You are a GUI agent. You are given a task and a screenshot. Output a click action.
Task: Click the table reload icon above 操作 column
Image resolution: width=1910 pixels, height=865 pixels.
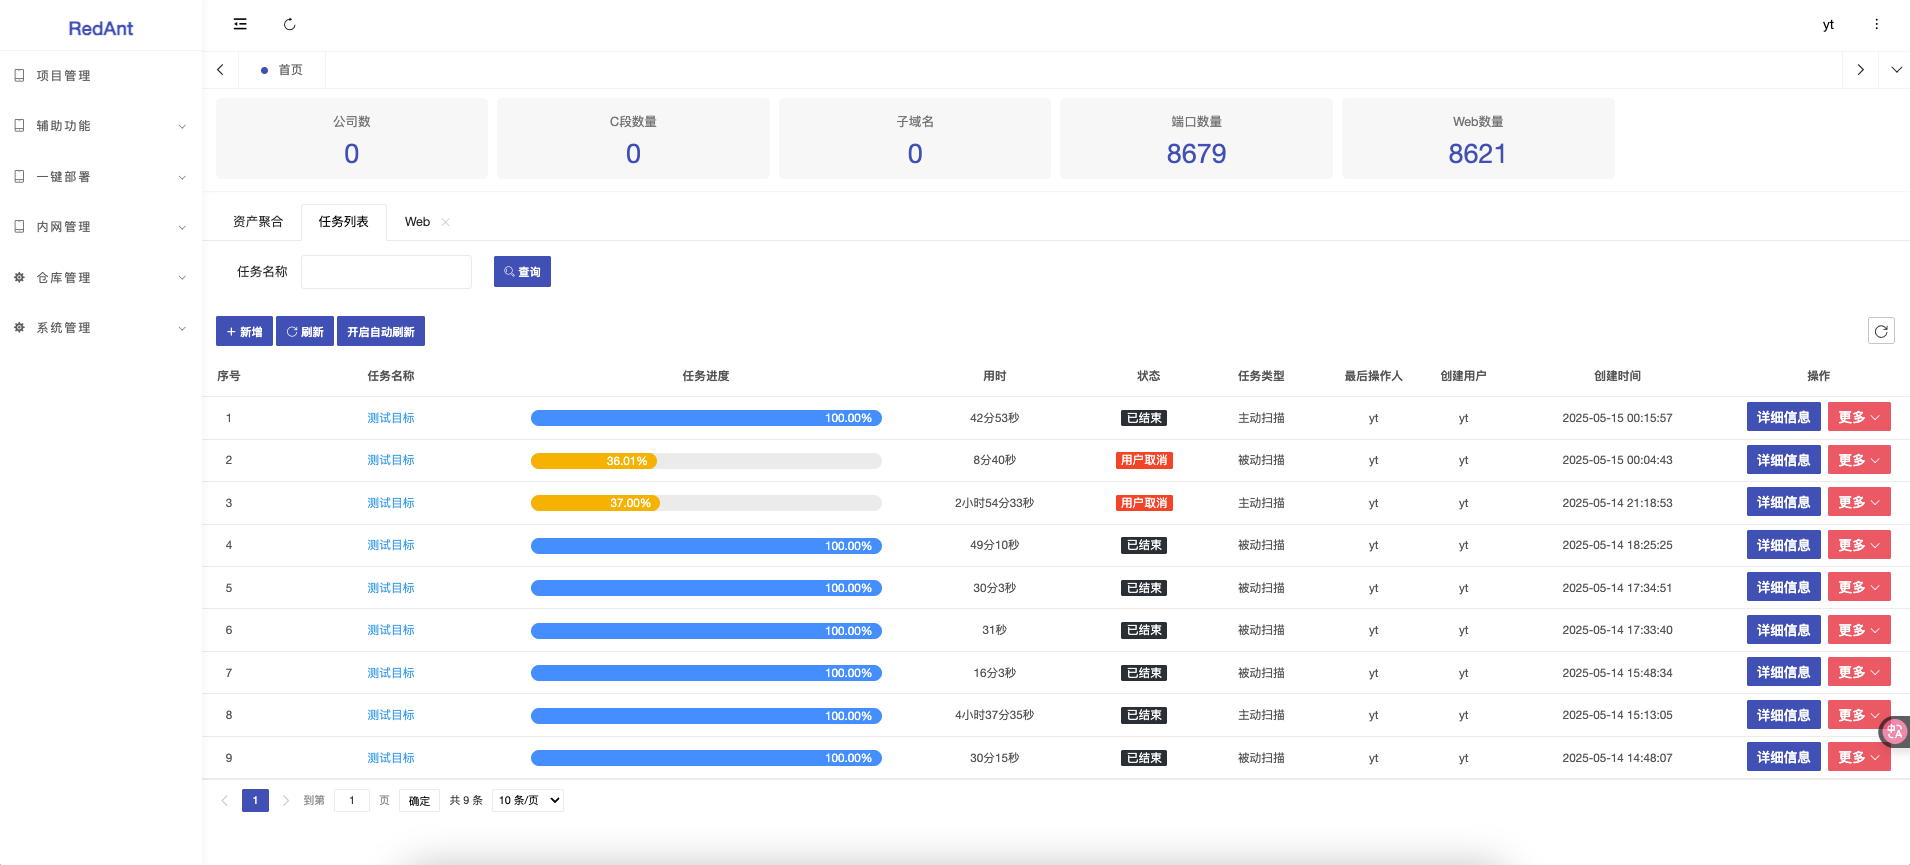tap(1881, 331)
